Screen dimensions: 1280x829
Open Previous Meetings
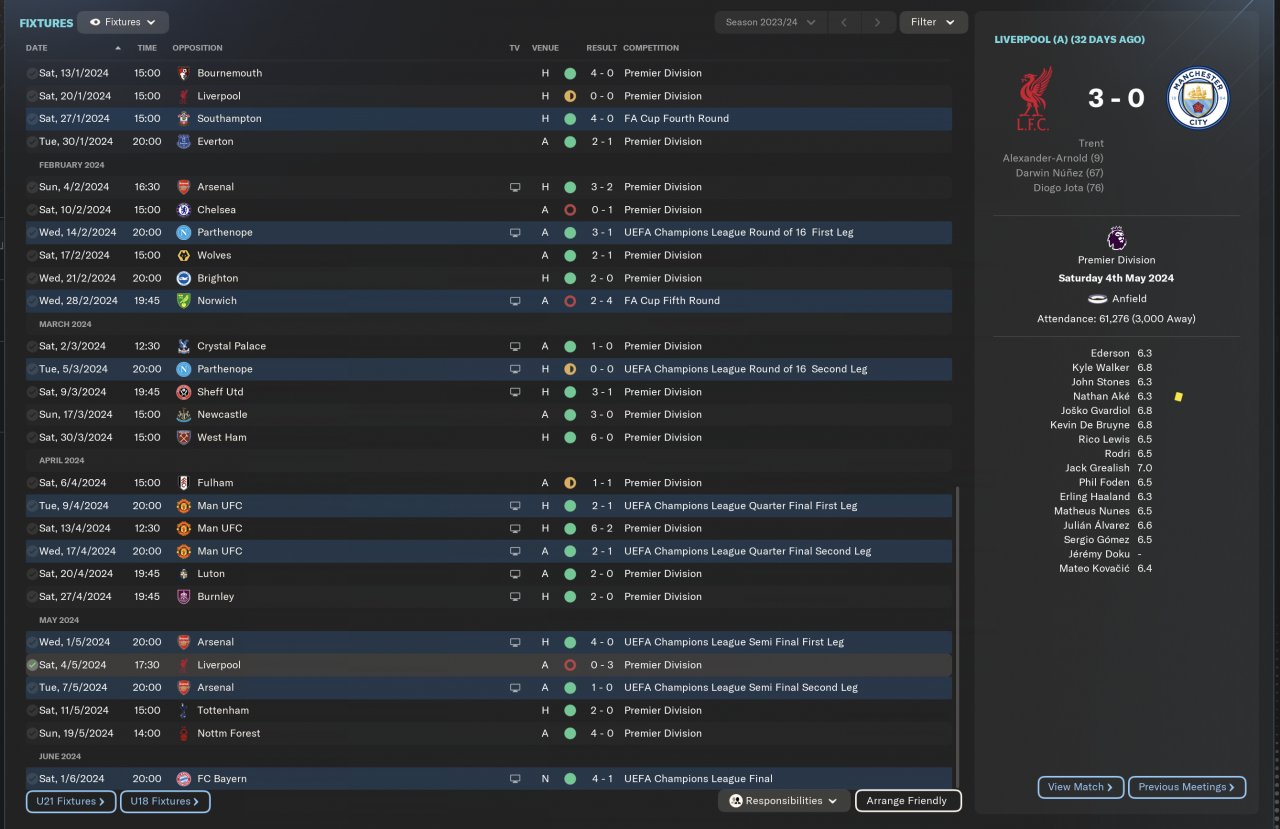[1187, 787]
